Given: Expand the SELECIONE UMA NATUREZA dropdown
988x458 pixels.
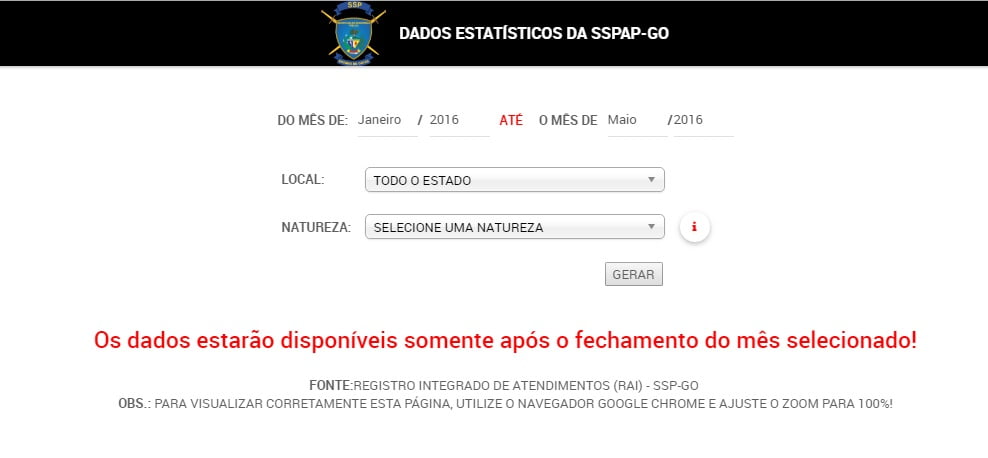Looking at the screenshot, I should coord(515,227).
